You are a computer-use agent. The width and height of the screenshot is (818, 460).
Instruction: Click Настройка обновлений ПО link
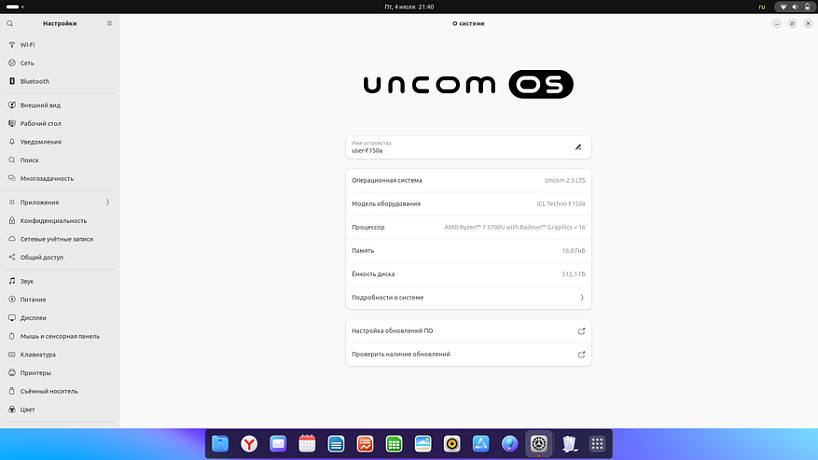click(x=468, y=330)
